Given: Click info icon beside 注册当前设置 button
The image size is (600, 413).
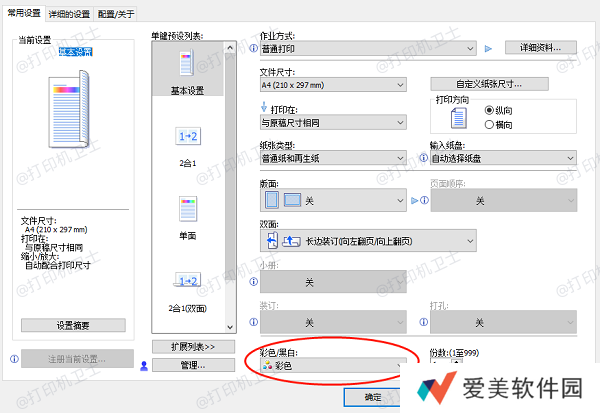Looking at the screenshot, I should click(14, 359).
